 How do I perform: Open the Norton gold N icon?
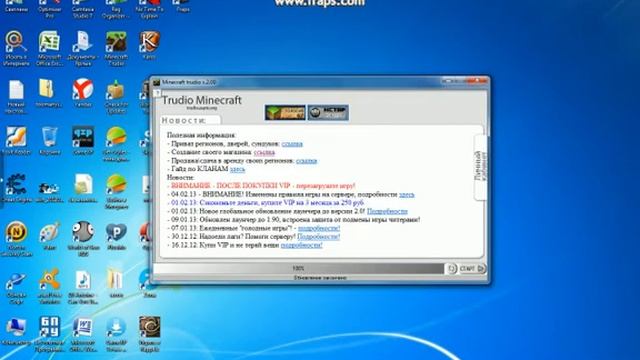pos(16,232)
